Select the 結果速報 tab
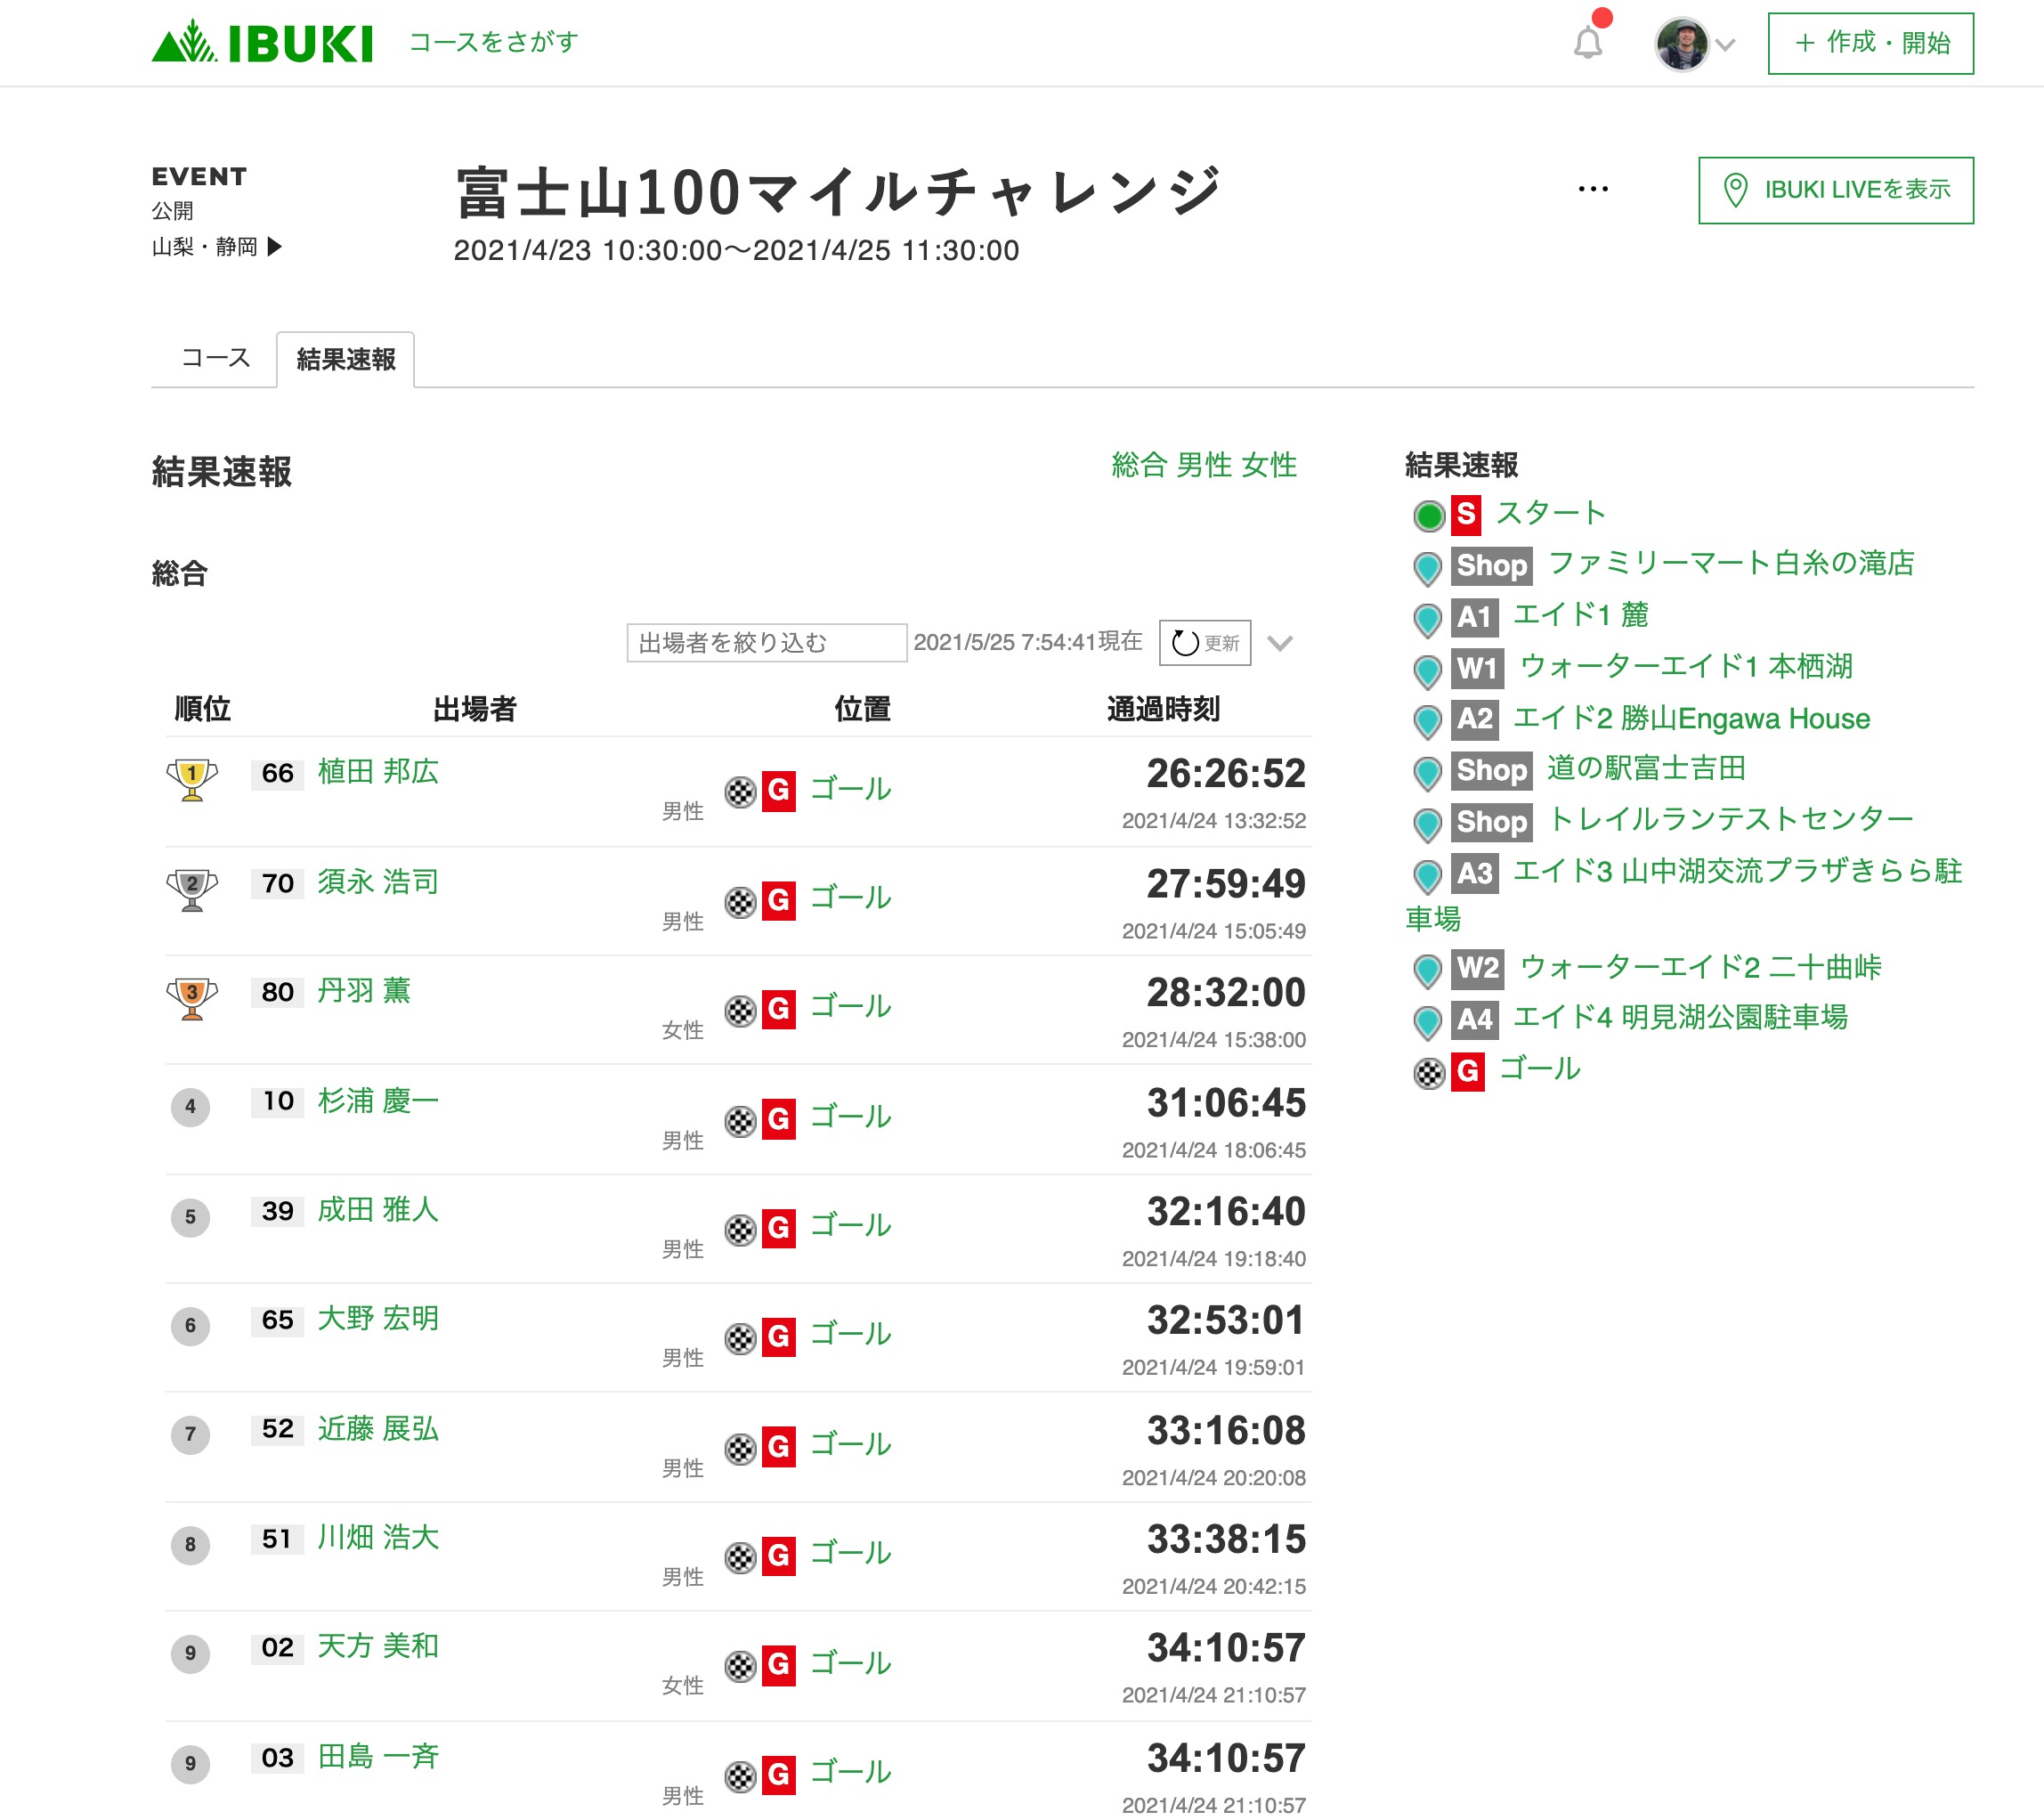Image resolution: width=2044 pixels, height=1820 pixels. pos(346,359)
